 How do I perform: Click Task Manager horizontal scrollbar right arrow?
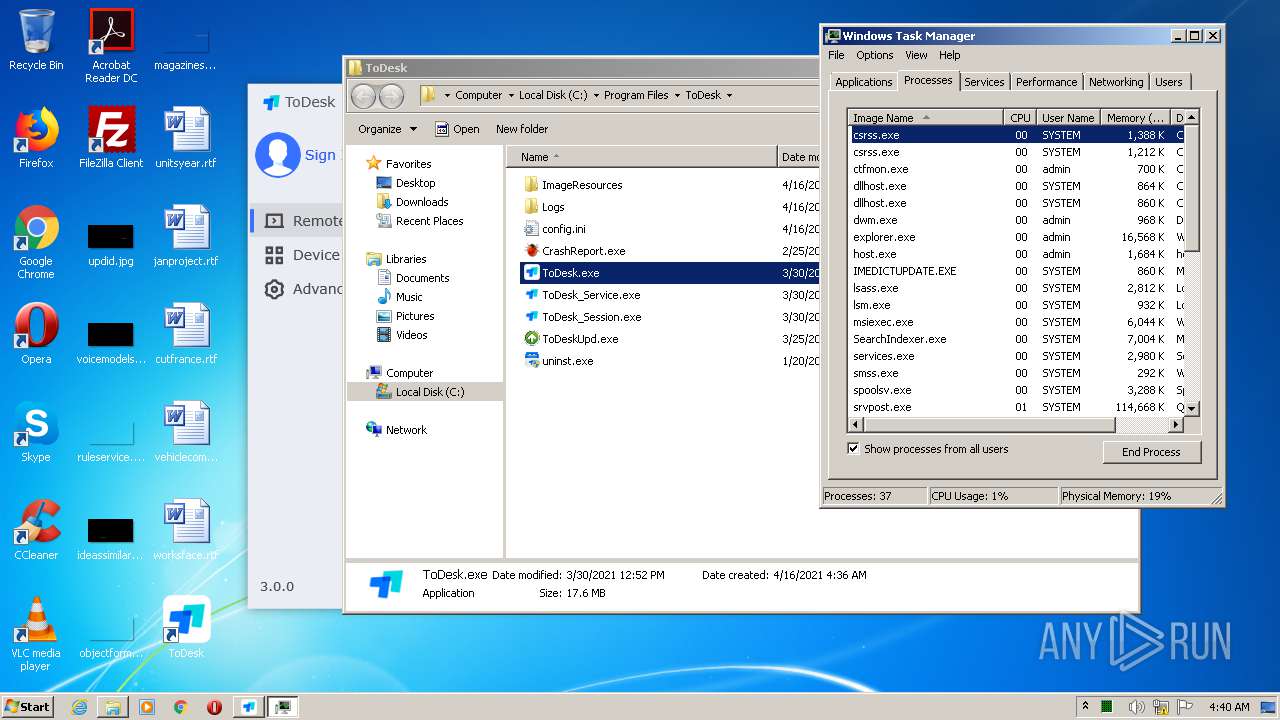(1176, 425)
